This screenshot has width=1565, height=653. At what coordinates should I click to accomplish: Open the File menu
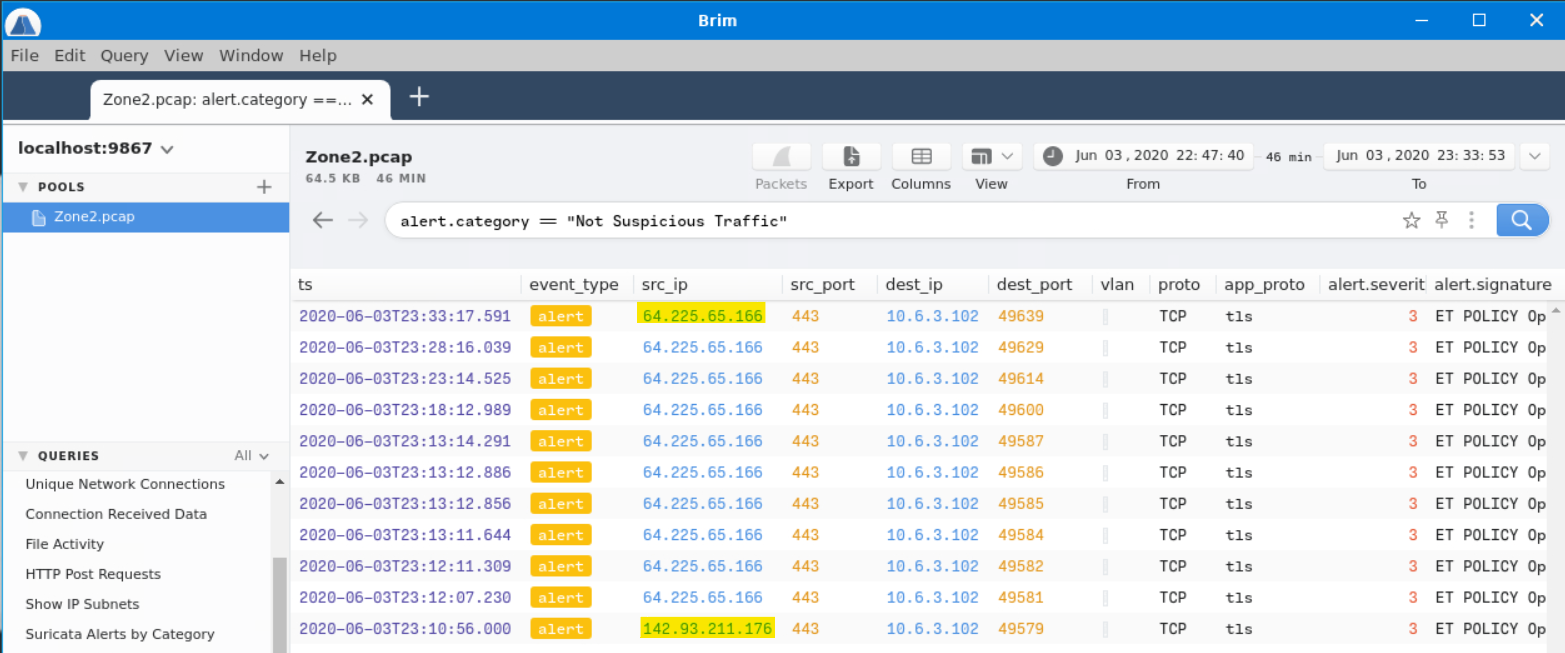(x=25, y=56)
